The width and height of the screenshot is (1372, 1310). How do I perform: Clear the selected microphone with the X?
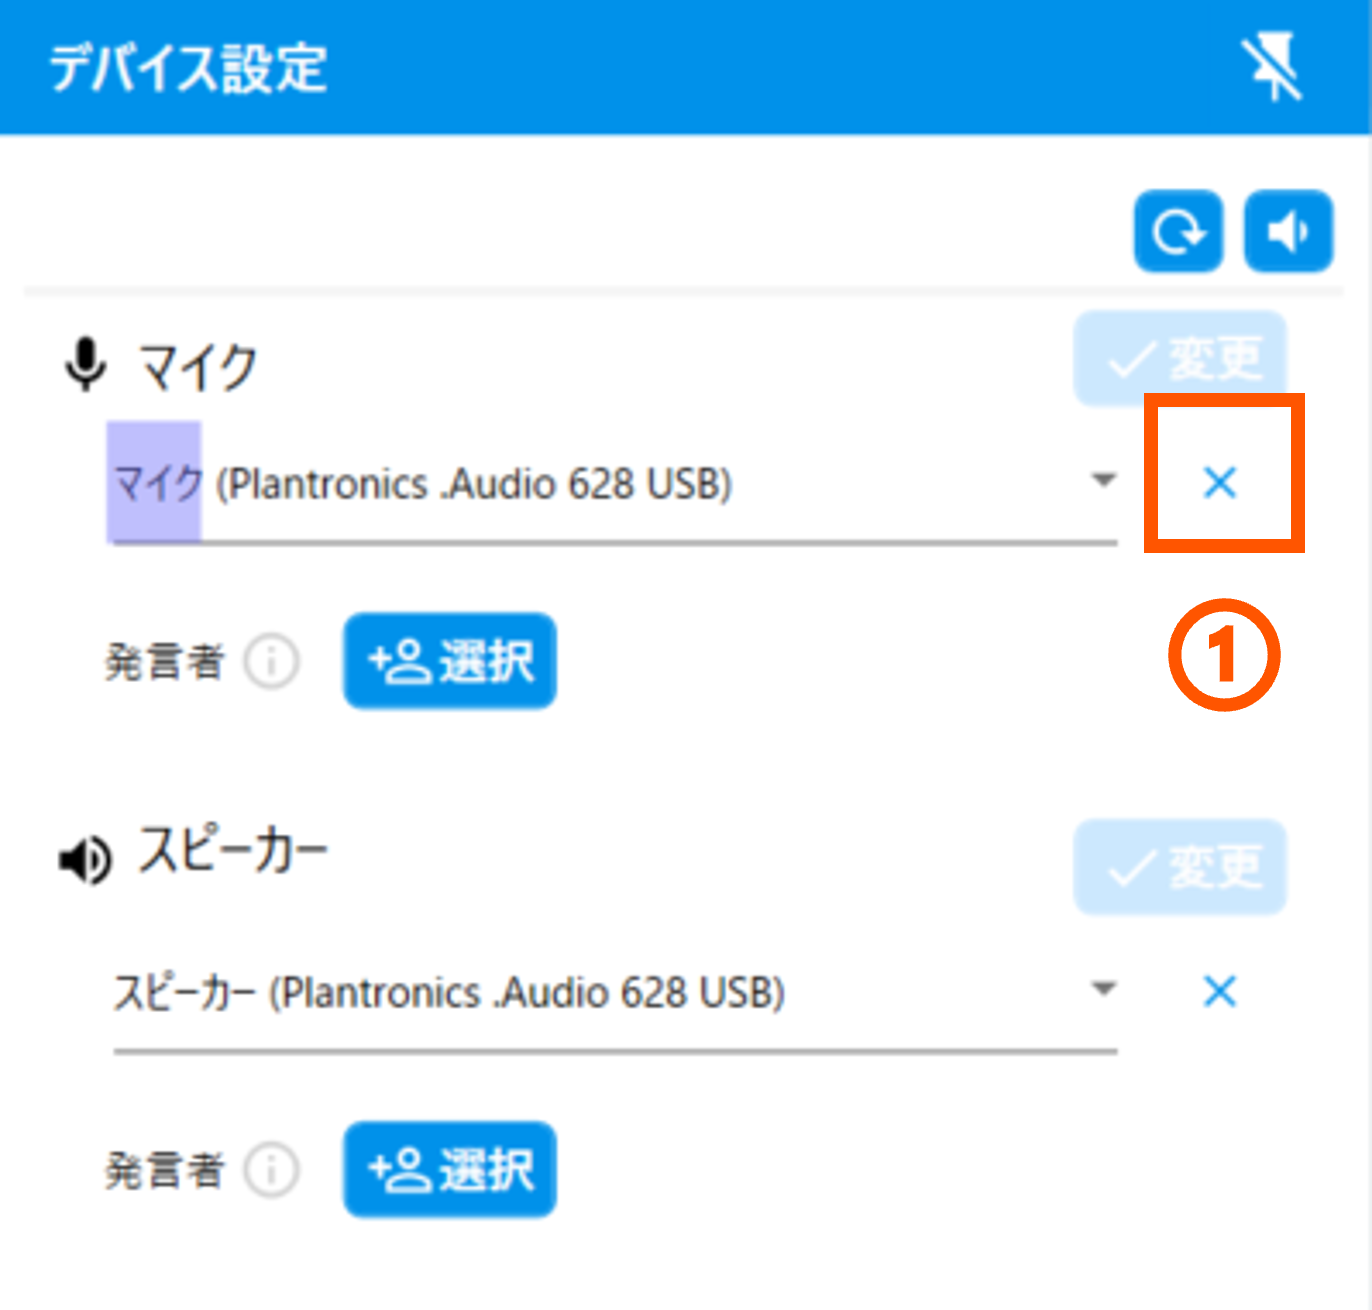[1220, 483]
